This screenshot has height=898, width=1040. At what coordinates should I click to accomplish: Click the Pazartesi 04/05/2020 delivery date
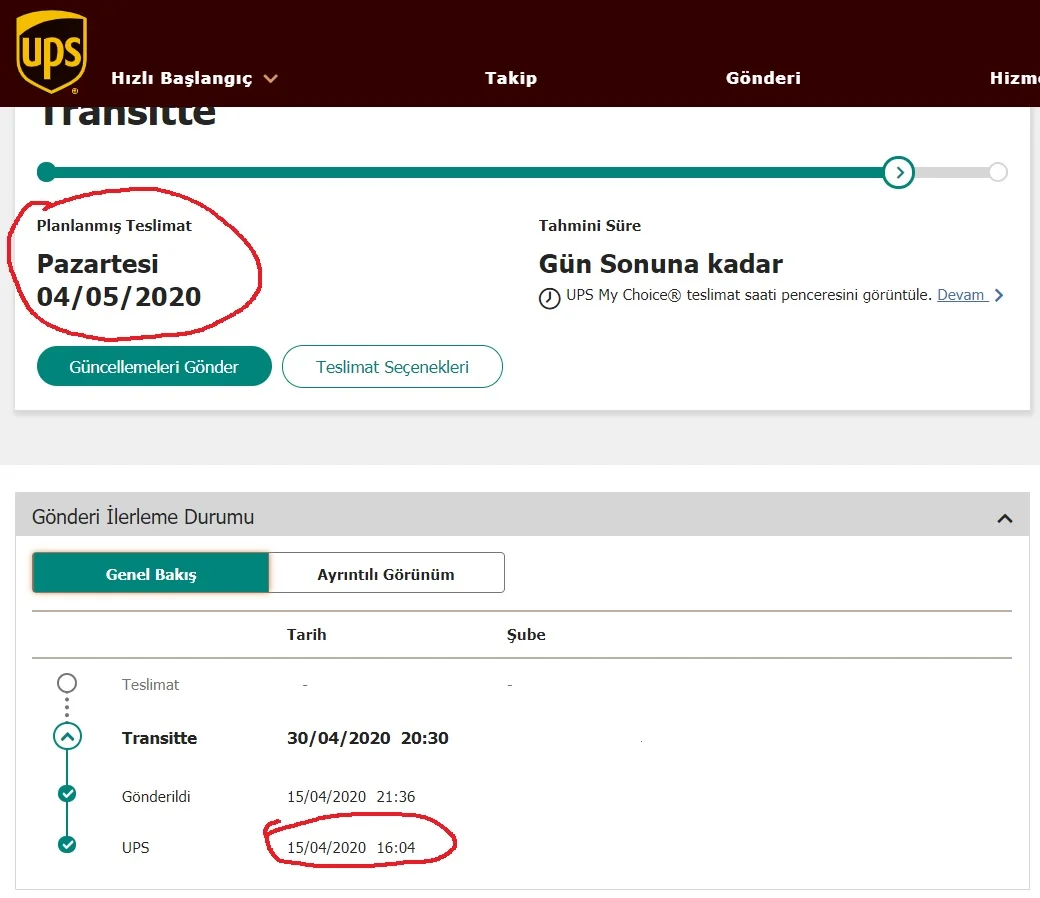tap(119, 280)
